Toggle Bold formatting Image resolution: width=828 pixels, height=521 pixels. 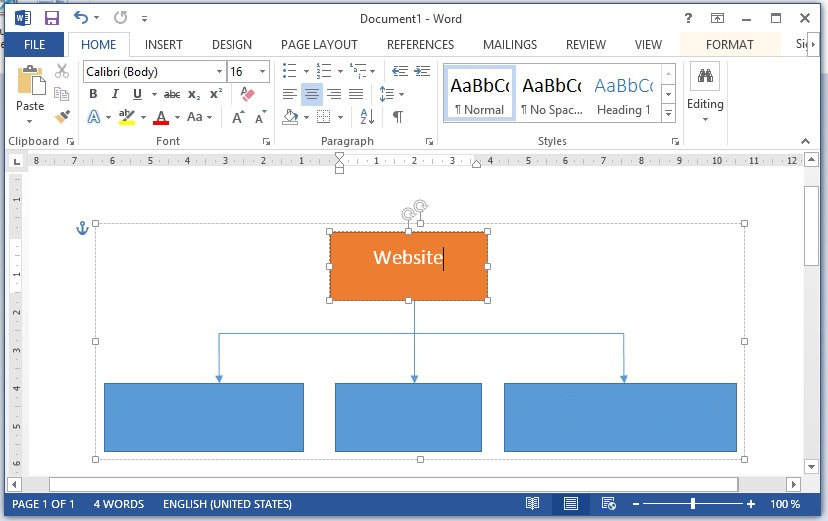coord(93,94)
